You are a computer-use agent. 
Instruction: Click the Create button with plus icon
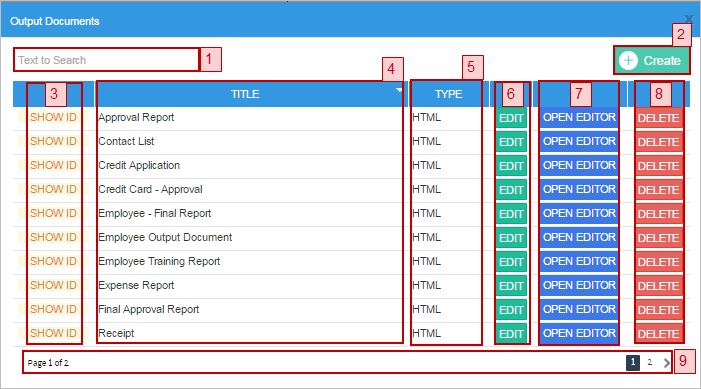(652, 60)
